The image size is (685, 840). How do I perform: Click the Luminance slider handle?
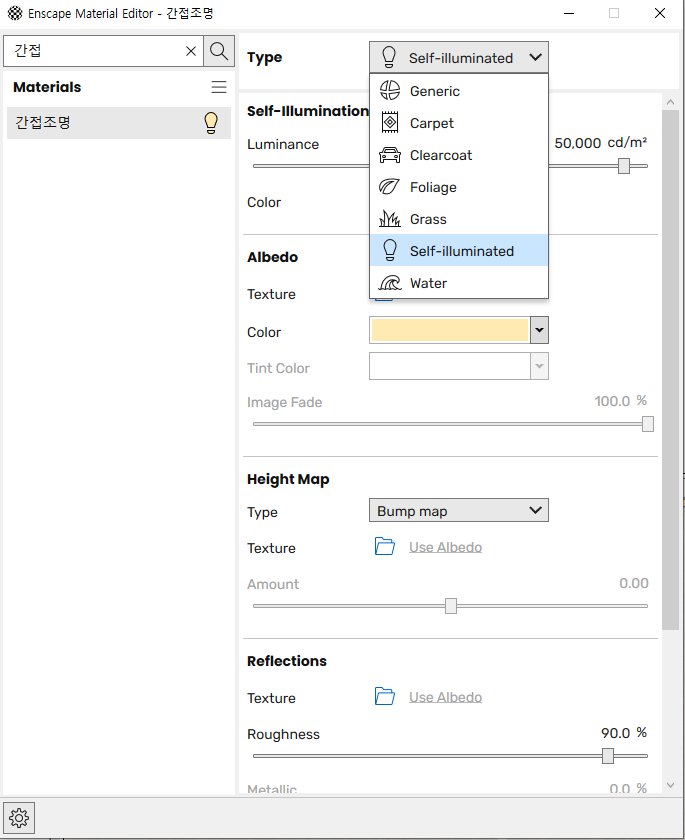pyautogui.click(x=623, y=166)
